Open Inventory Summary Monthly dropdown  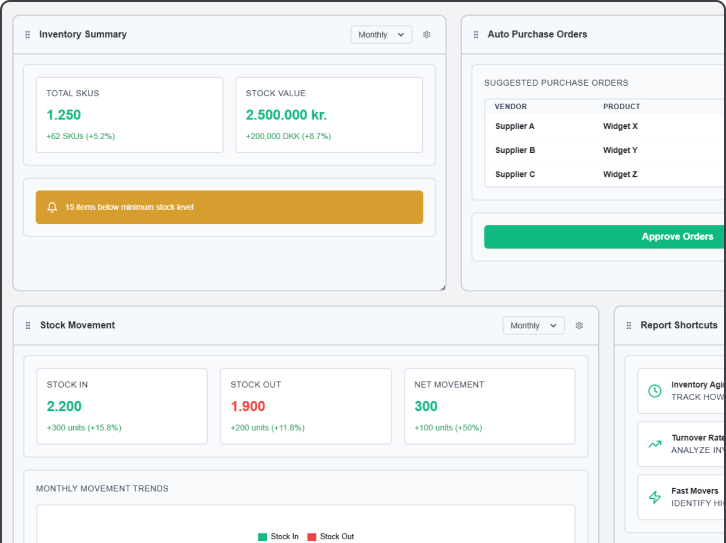tap(381, 34)
